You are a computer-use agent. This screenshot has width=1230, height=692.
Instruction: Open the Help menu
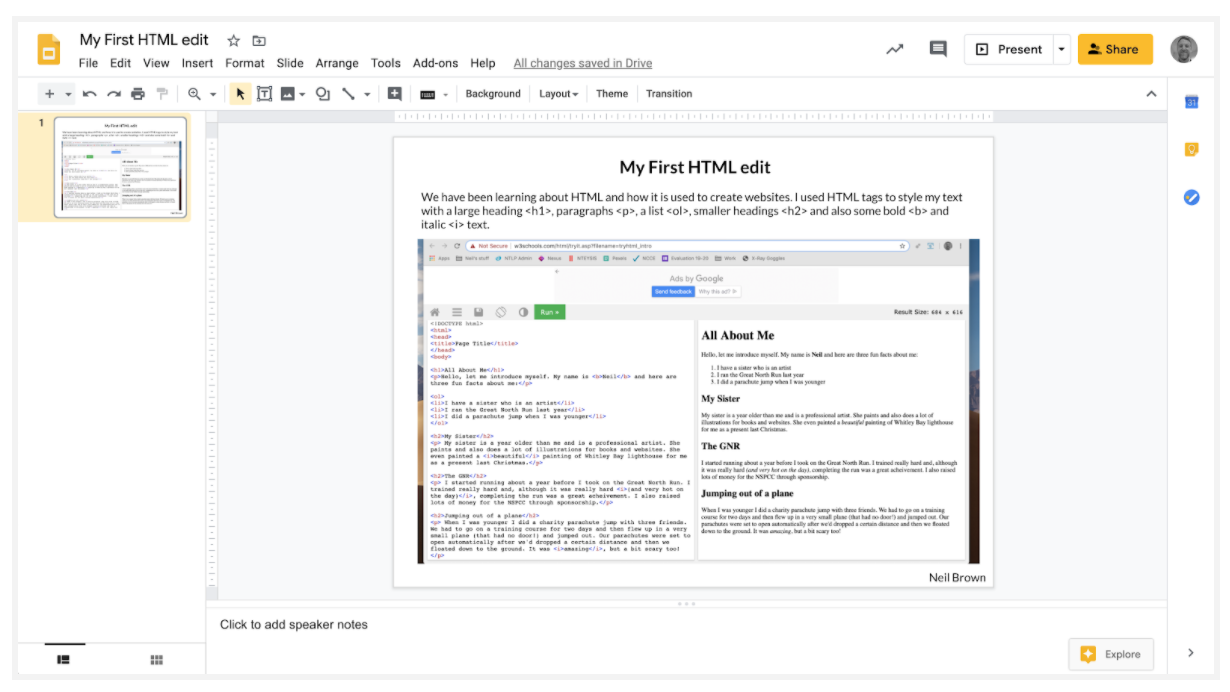pos(483,63)
